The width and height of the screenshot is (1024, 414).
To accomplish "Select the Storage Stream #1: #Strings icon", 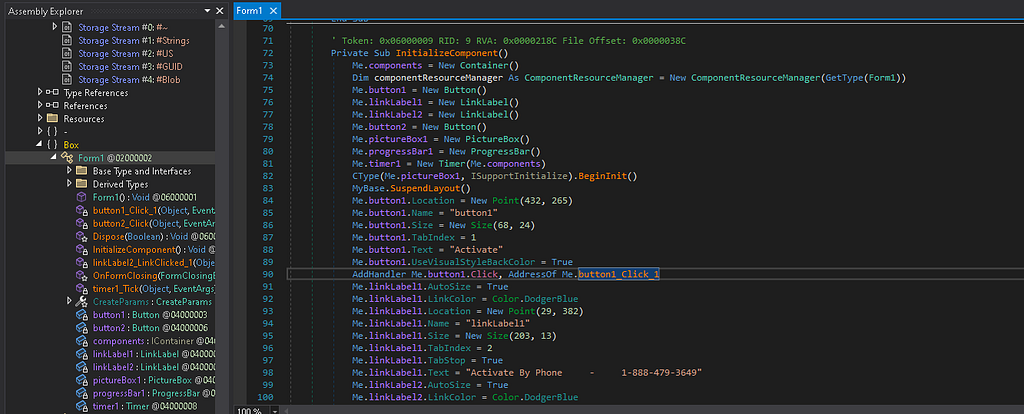I will click(x=67, y=40).
